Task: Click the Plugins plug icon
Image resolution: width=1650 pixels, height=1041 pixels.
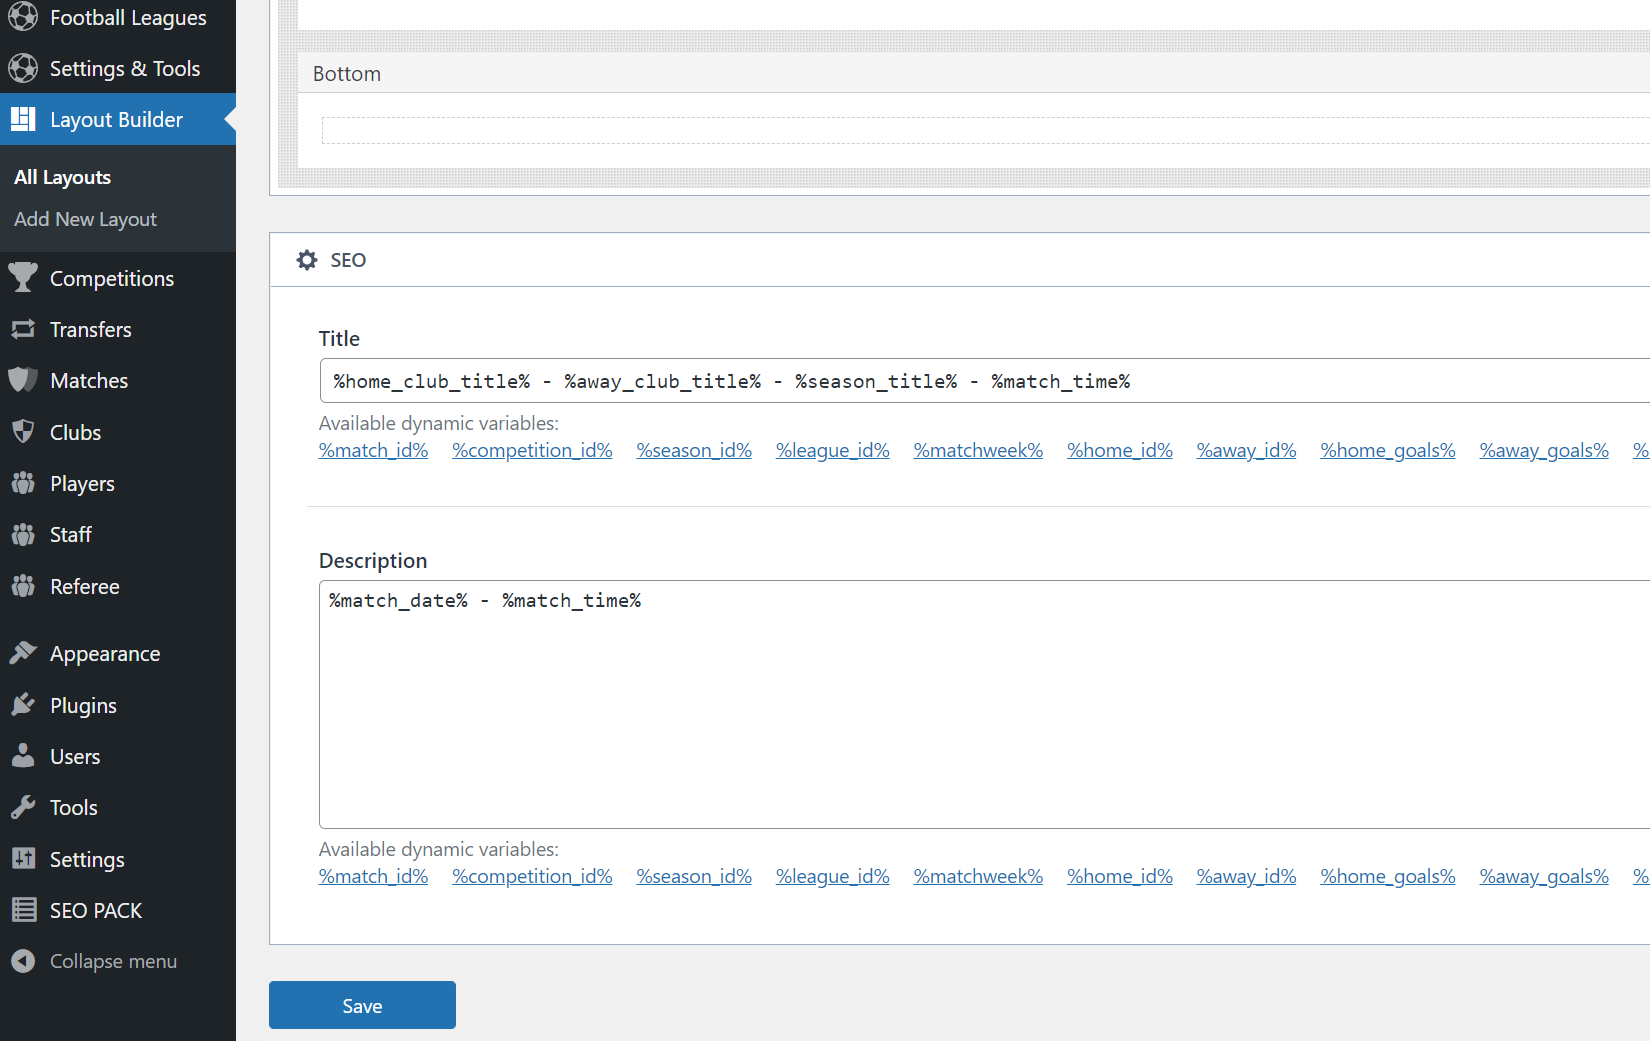Action: click(23, 705)
